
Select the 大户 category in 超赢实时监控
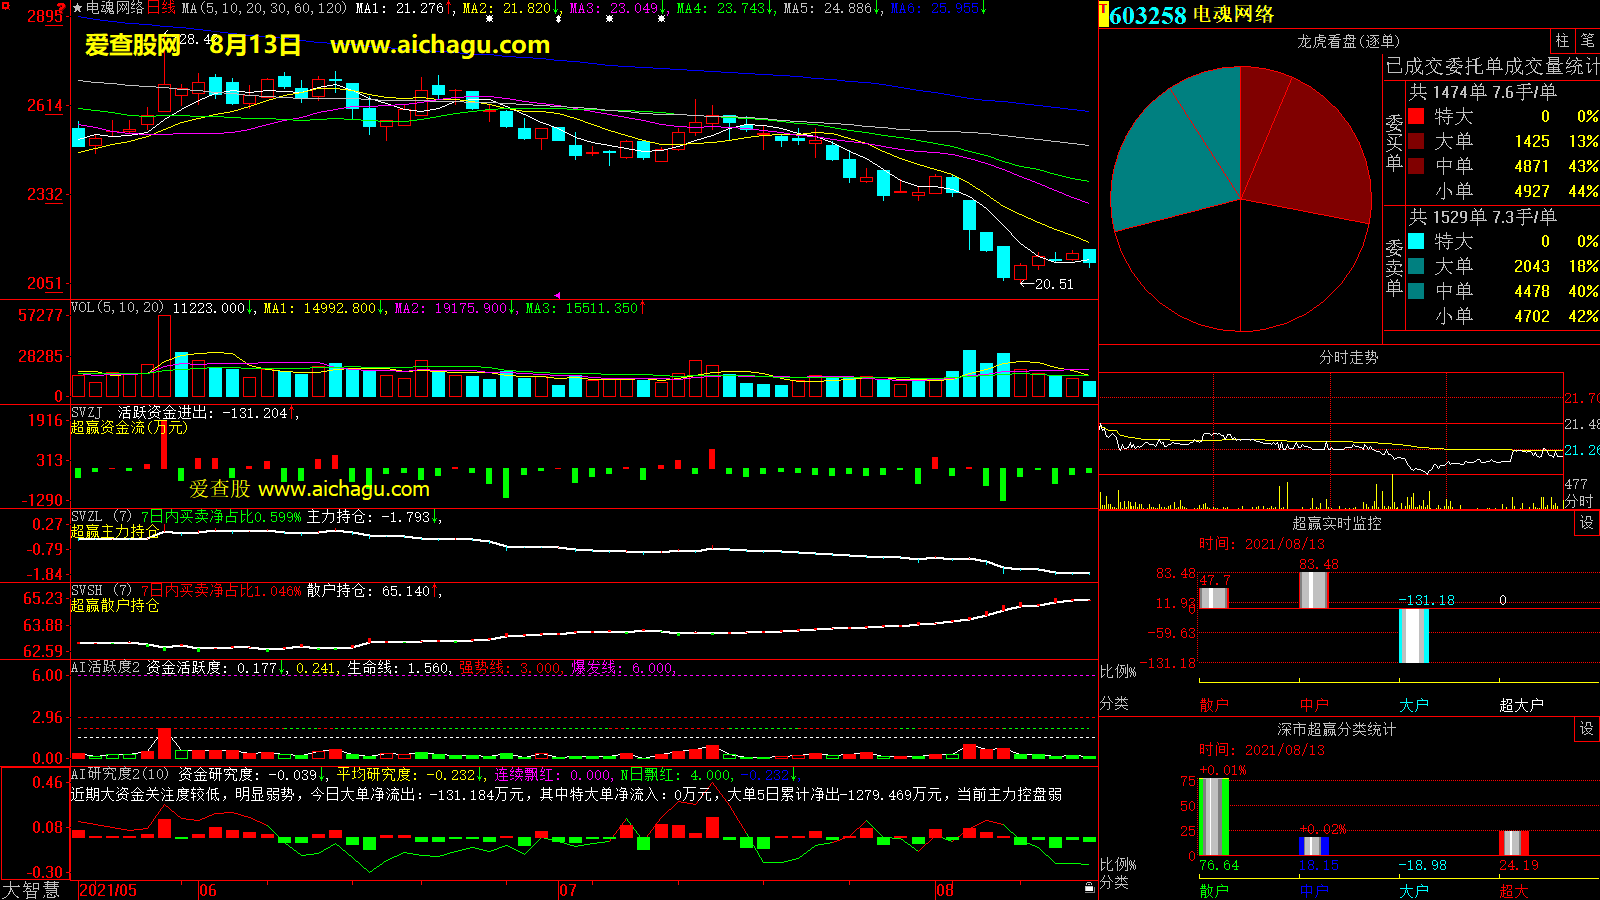pyautogui.click(x=1413, y=705)
